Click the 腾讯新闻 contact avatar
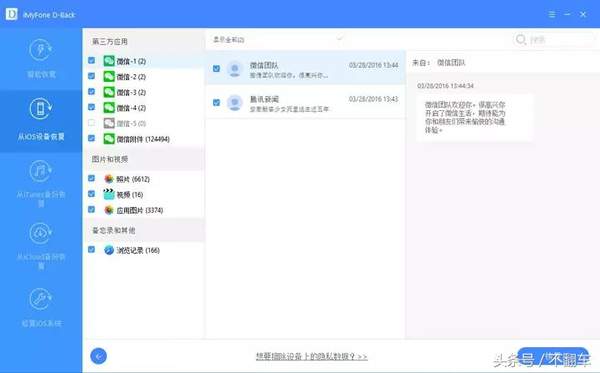Image resolution: width=600 pixels, height=373 pixels. tap(235, 103)
